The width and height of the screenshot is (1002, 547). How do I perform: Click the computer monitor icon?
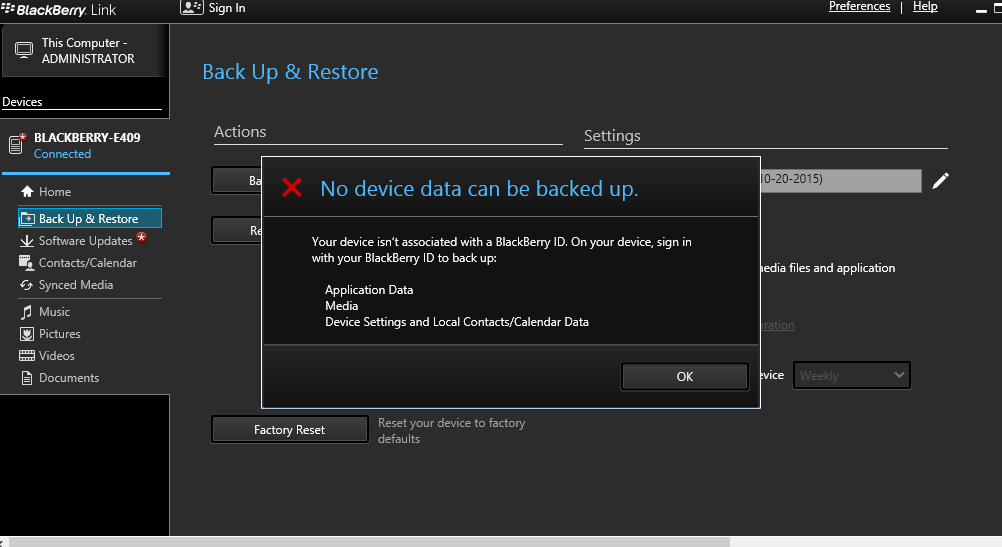[x=24, y=50]
